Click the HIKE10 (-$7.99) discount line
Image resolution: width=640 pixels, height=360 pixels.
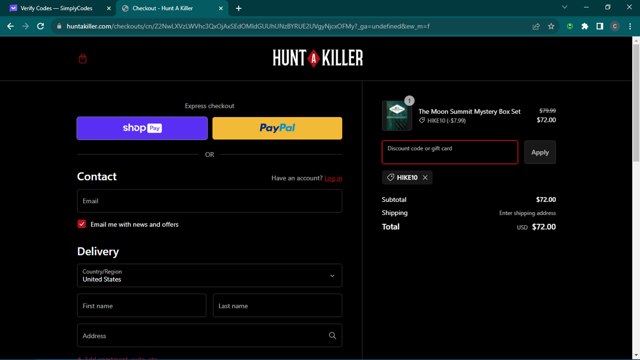tap(442, 120)
